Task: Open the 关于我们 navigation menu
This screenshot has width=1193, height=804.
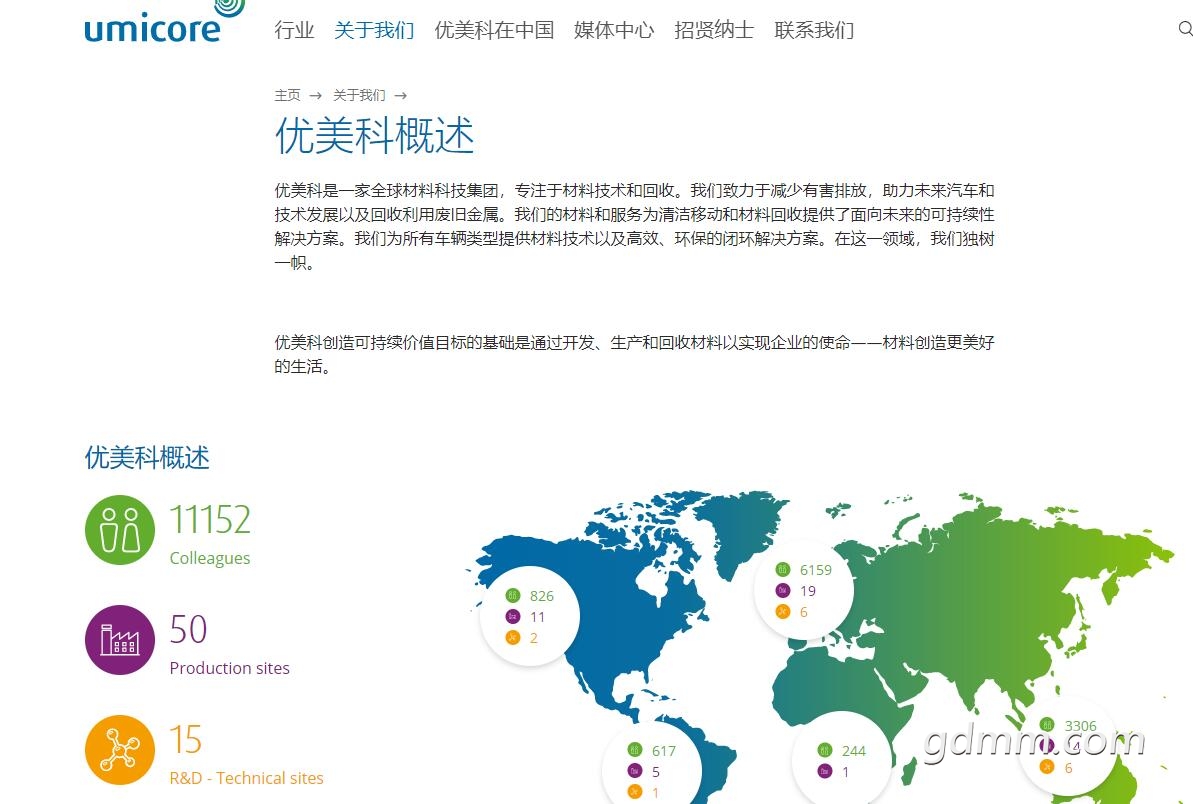Action: tap(374, 30)
